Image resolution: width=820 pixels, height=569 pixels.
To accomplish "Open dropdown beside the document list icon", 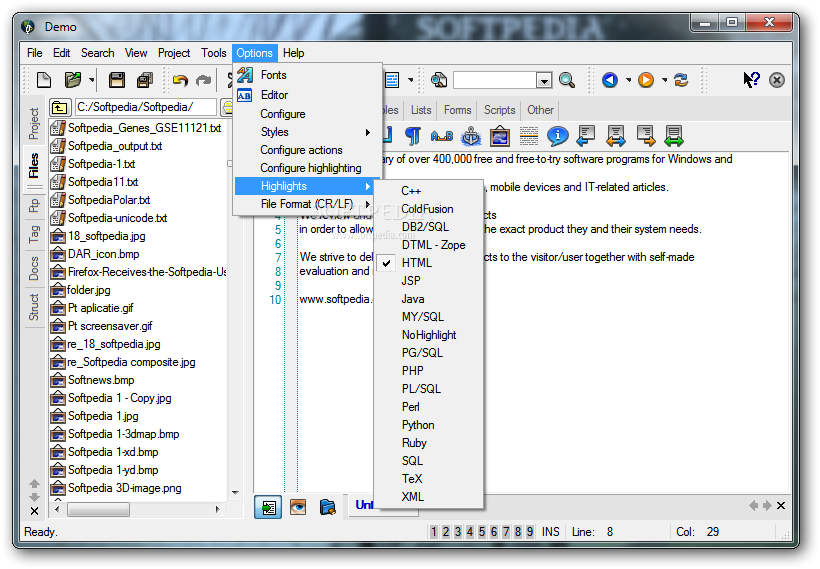I will pos(411,80).
